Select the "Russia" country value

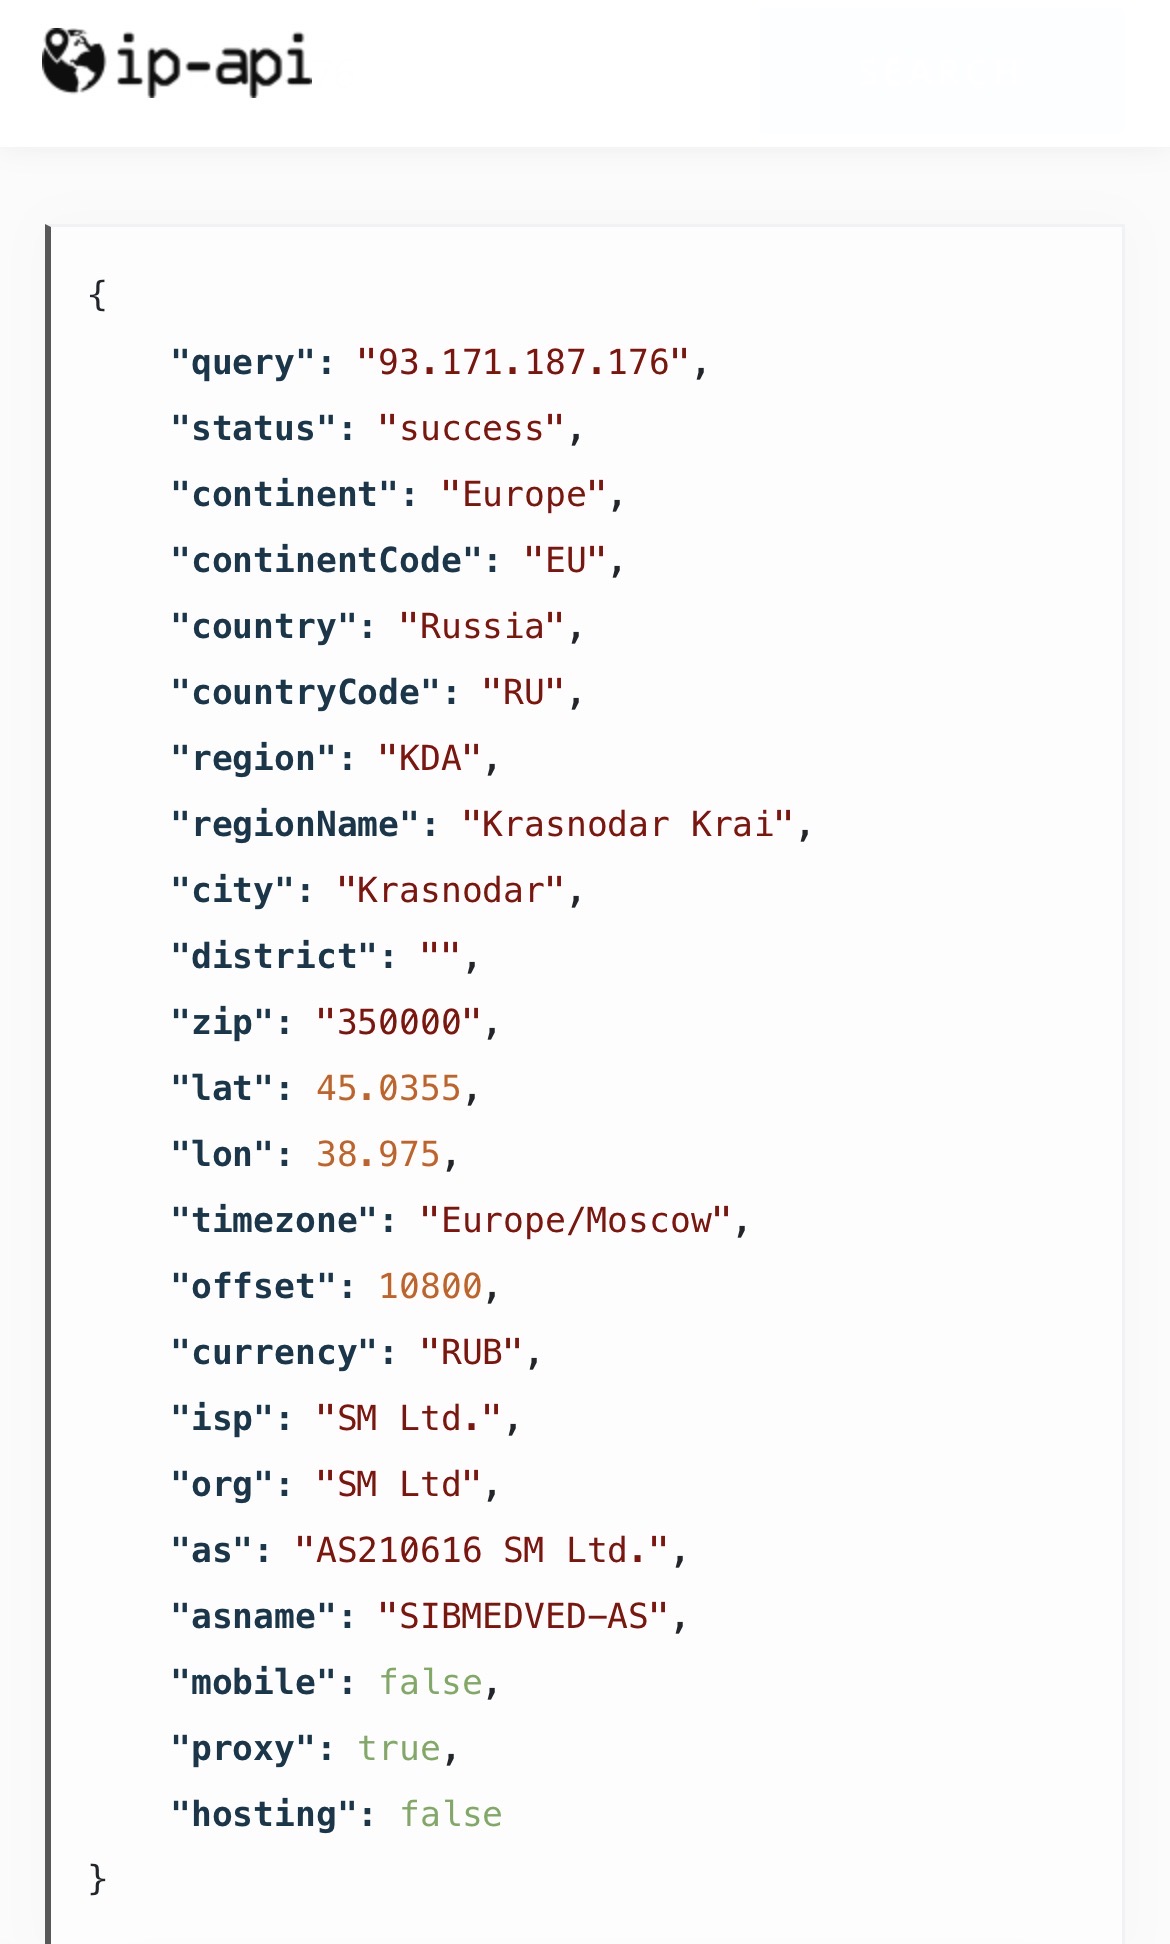pyautogui.click(x=482, y=626)
